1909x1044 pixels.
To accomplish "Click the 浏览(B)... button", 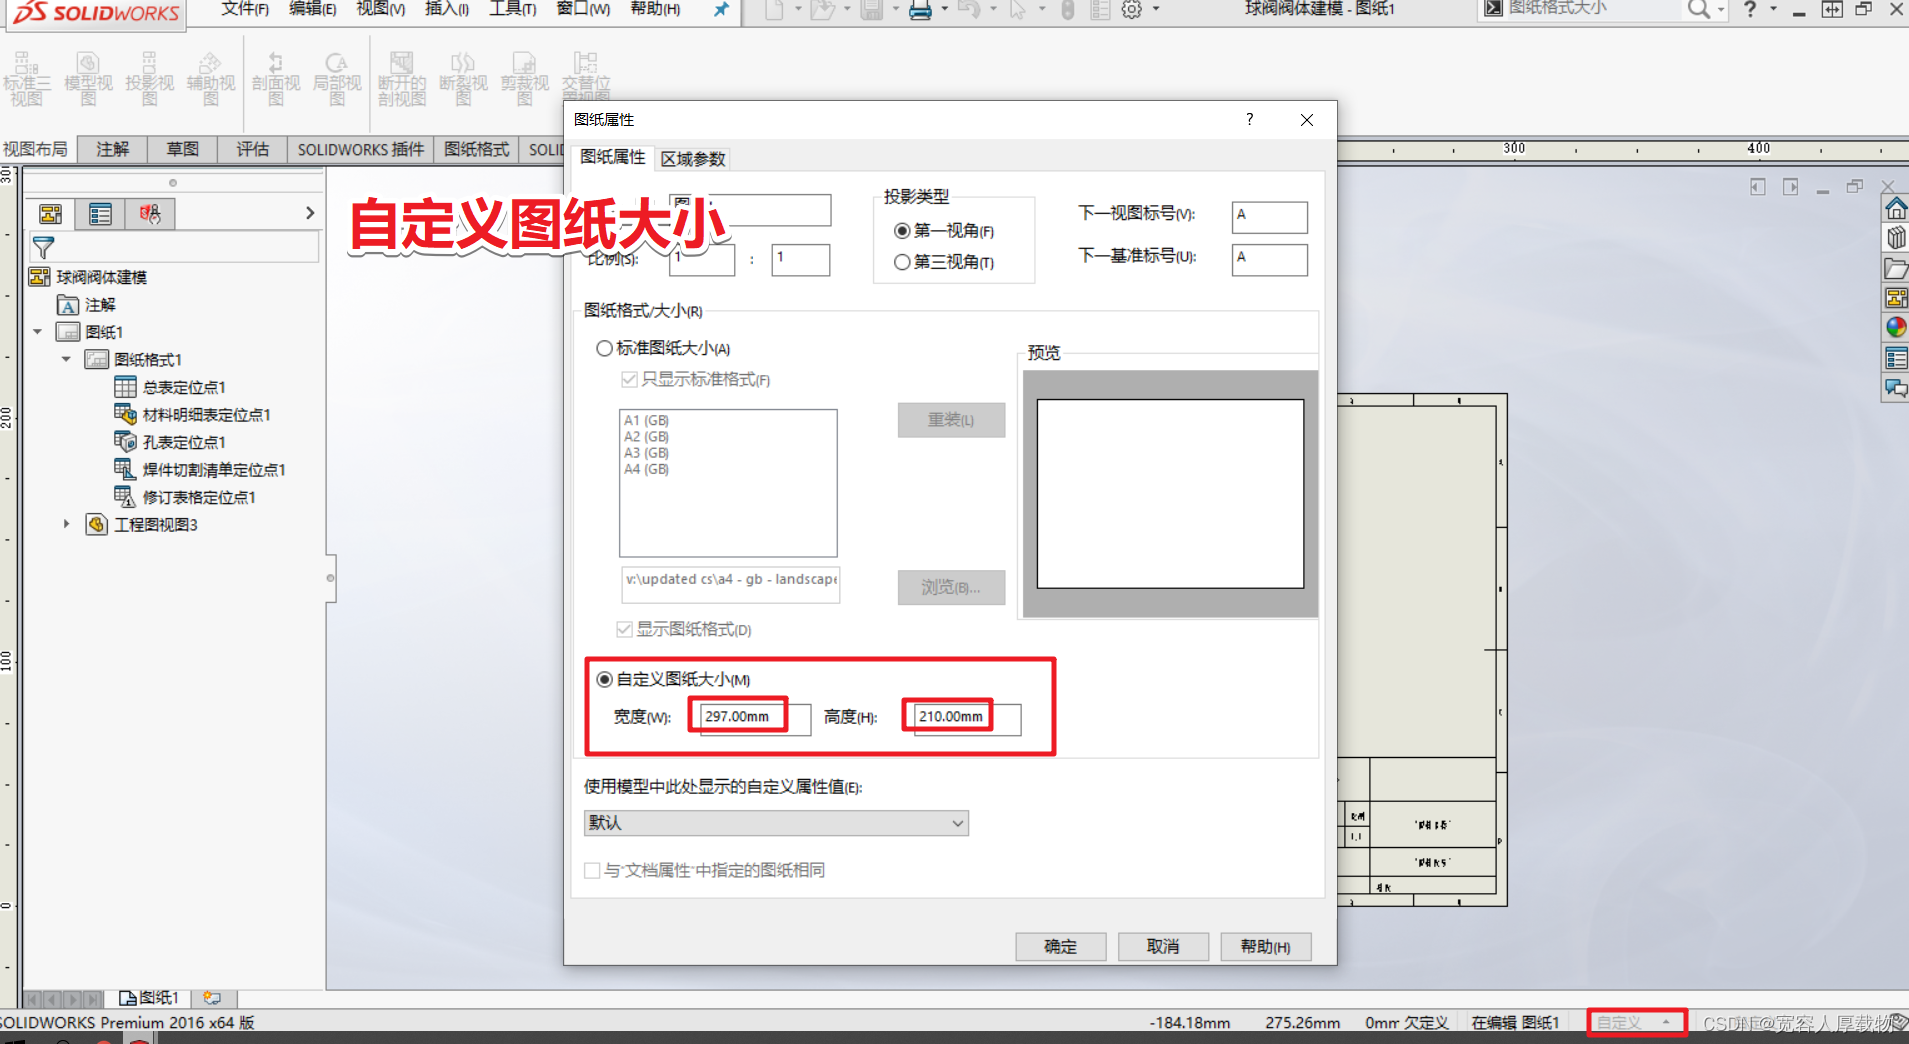I will [x=951, y=588].
